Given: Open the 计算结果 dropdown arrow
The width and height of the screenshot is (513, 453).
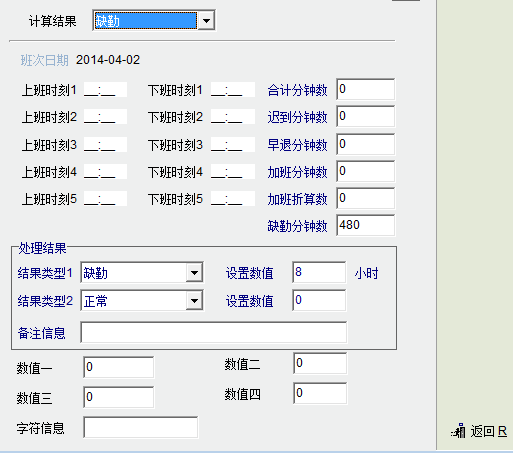Looking at the screenshot, I should pos(206,21).
